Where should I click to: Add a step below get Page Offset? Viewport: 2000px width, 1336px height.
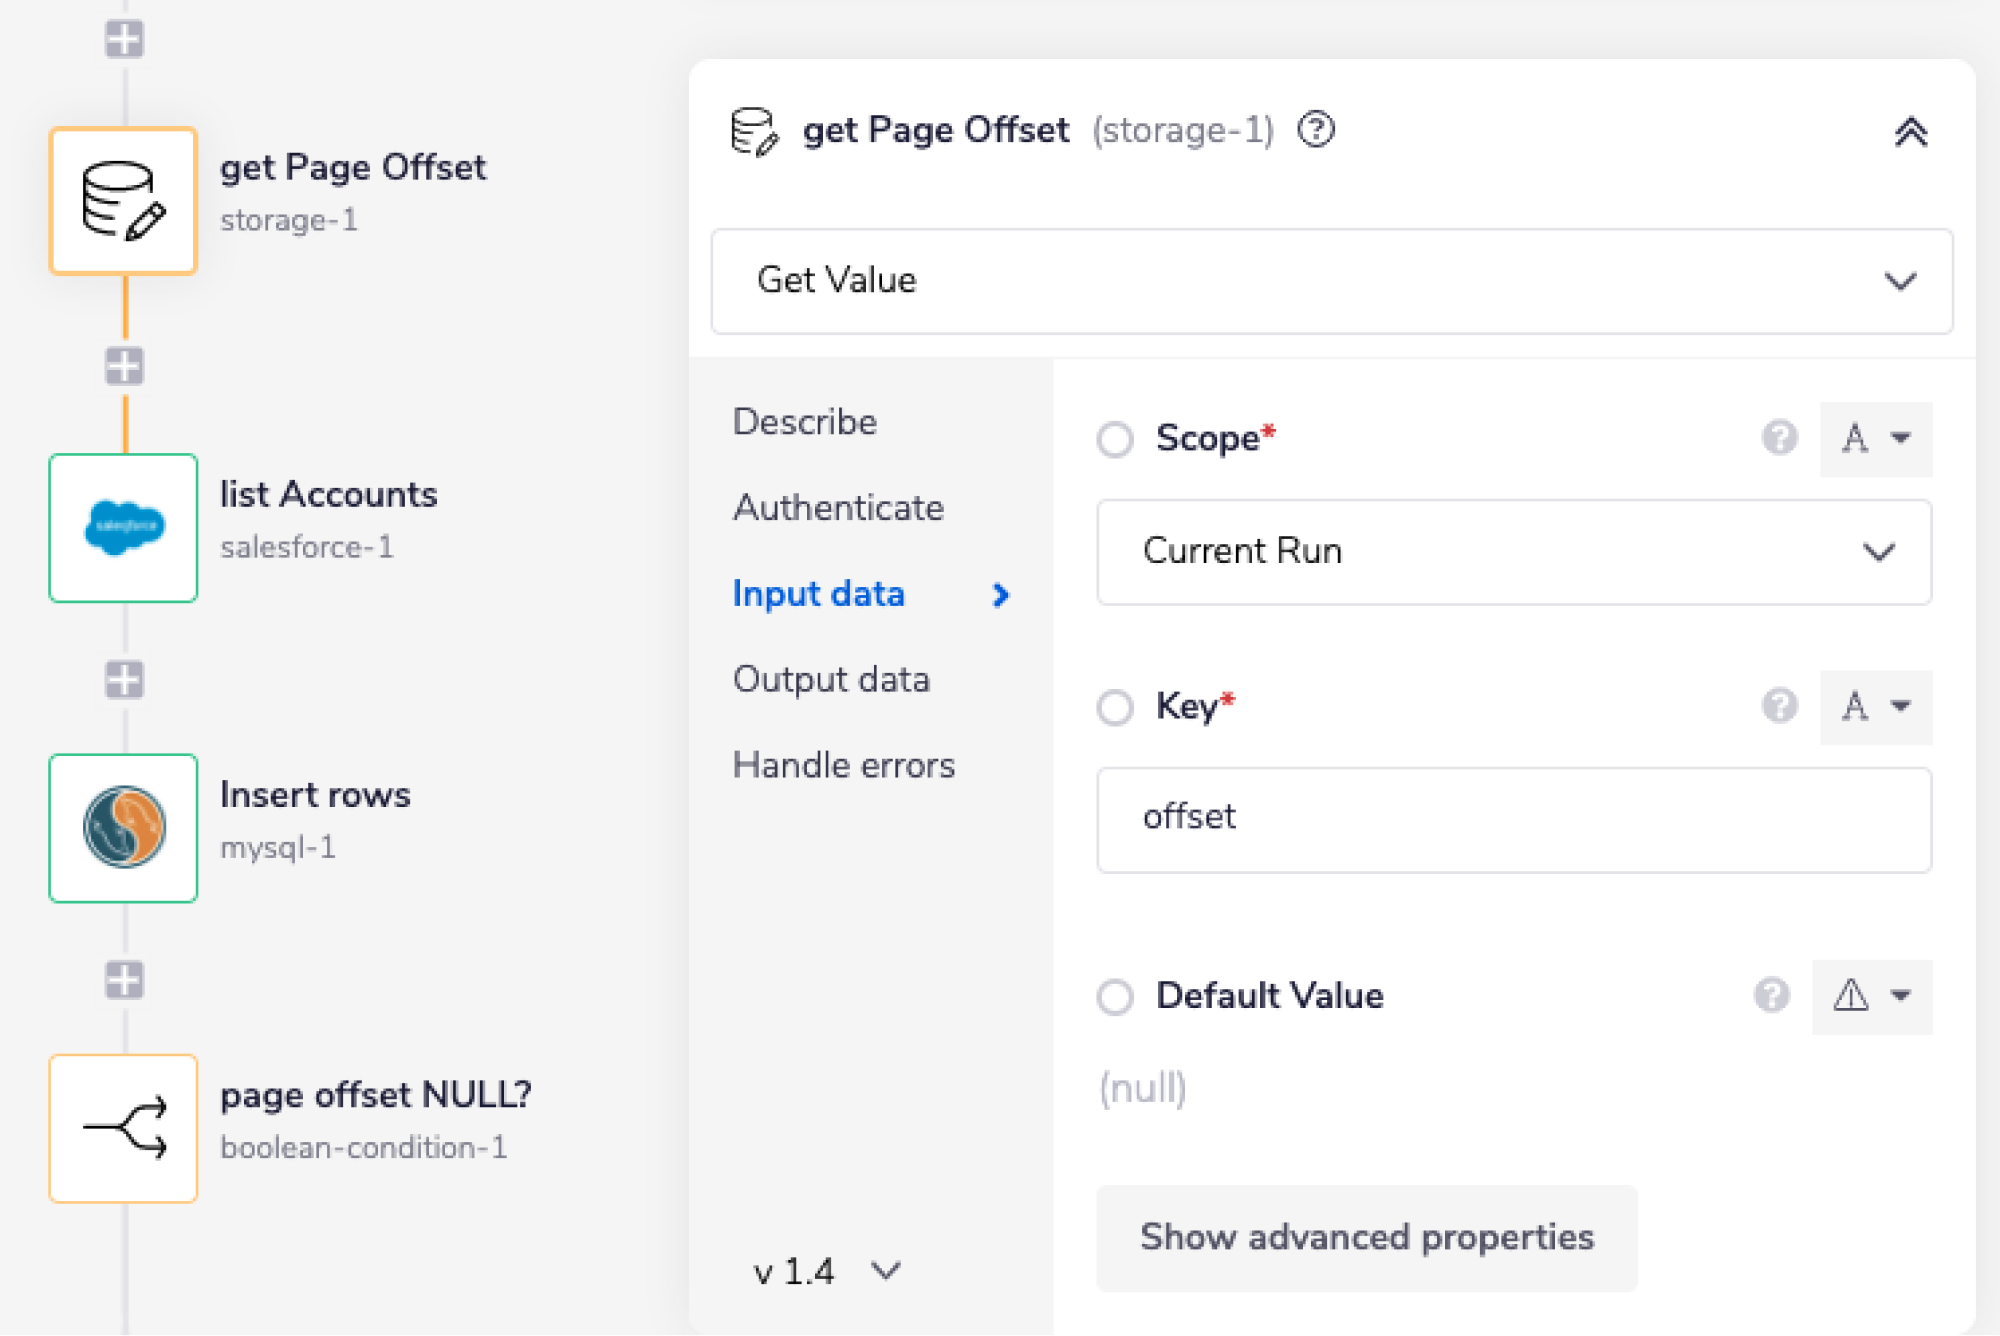pos(124,366)
